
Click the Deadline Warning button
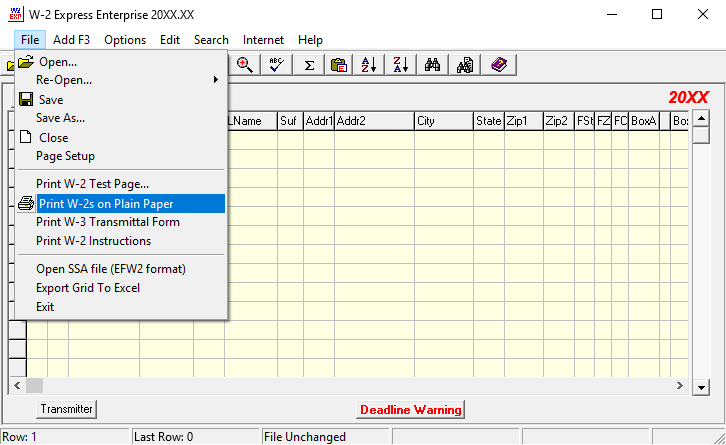coord(411,410)
